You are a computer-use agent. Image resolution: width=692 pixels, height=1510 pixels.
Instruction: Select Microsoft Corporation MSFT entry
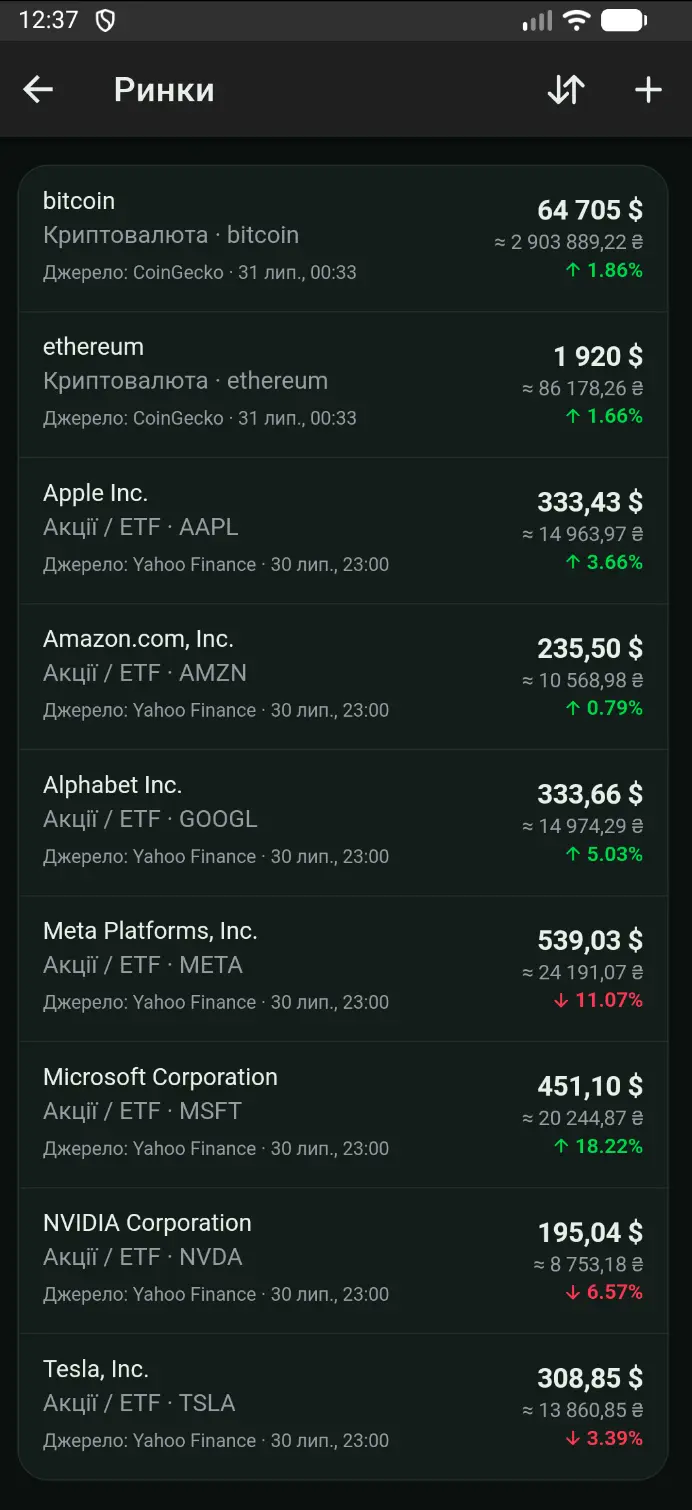(x=343, y=1115)
